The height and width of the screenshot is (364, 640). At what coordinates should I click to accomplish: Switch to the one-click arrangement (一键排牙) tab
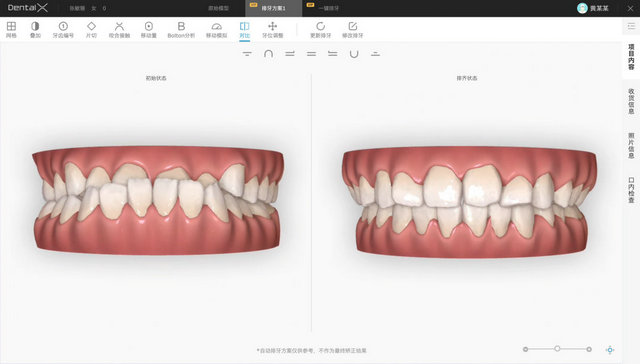pyautogui.click(x=329, y=8)
